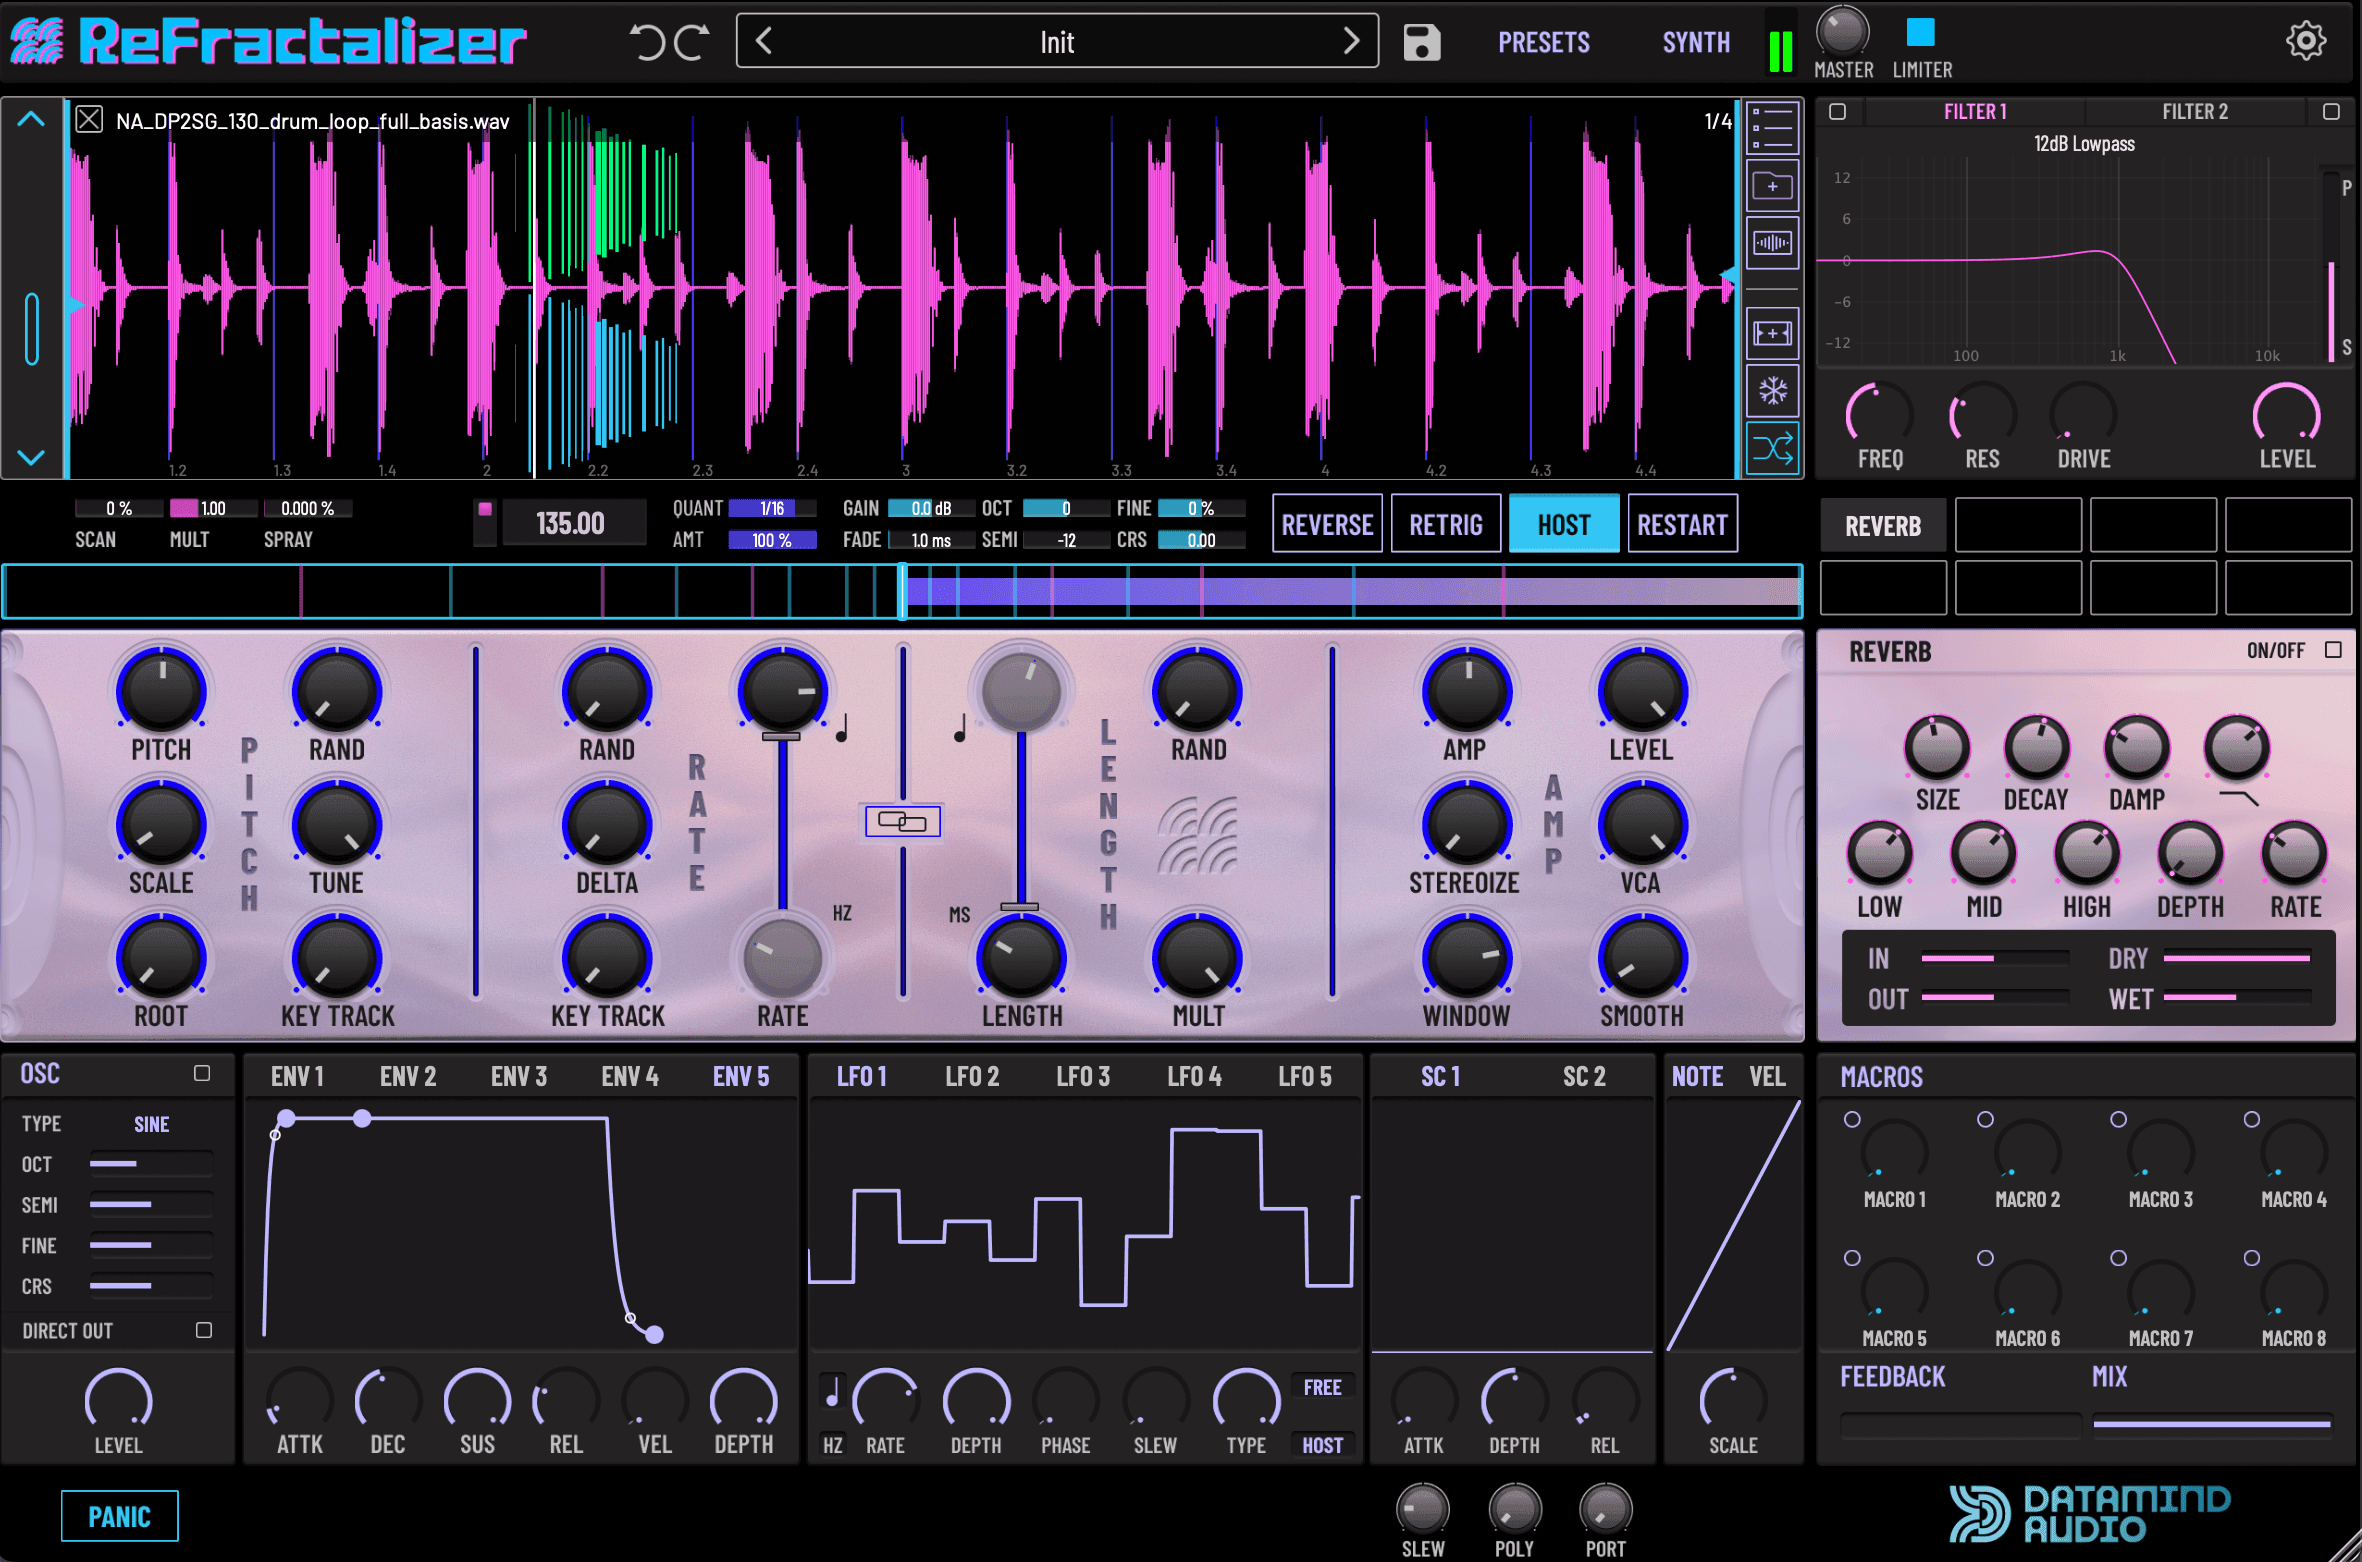
Task: Click the STEREOIZE knob
Action: [x=1466, y=825]
